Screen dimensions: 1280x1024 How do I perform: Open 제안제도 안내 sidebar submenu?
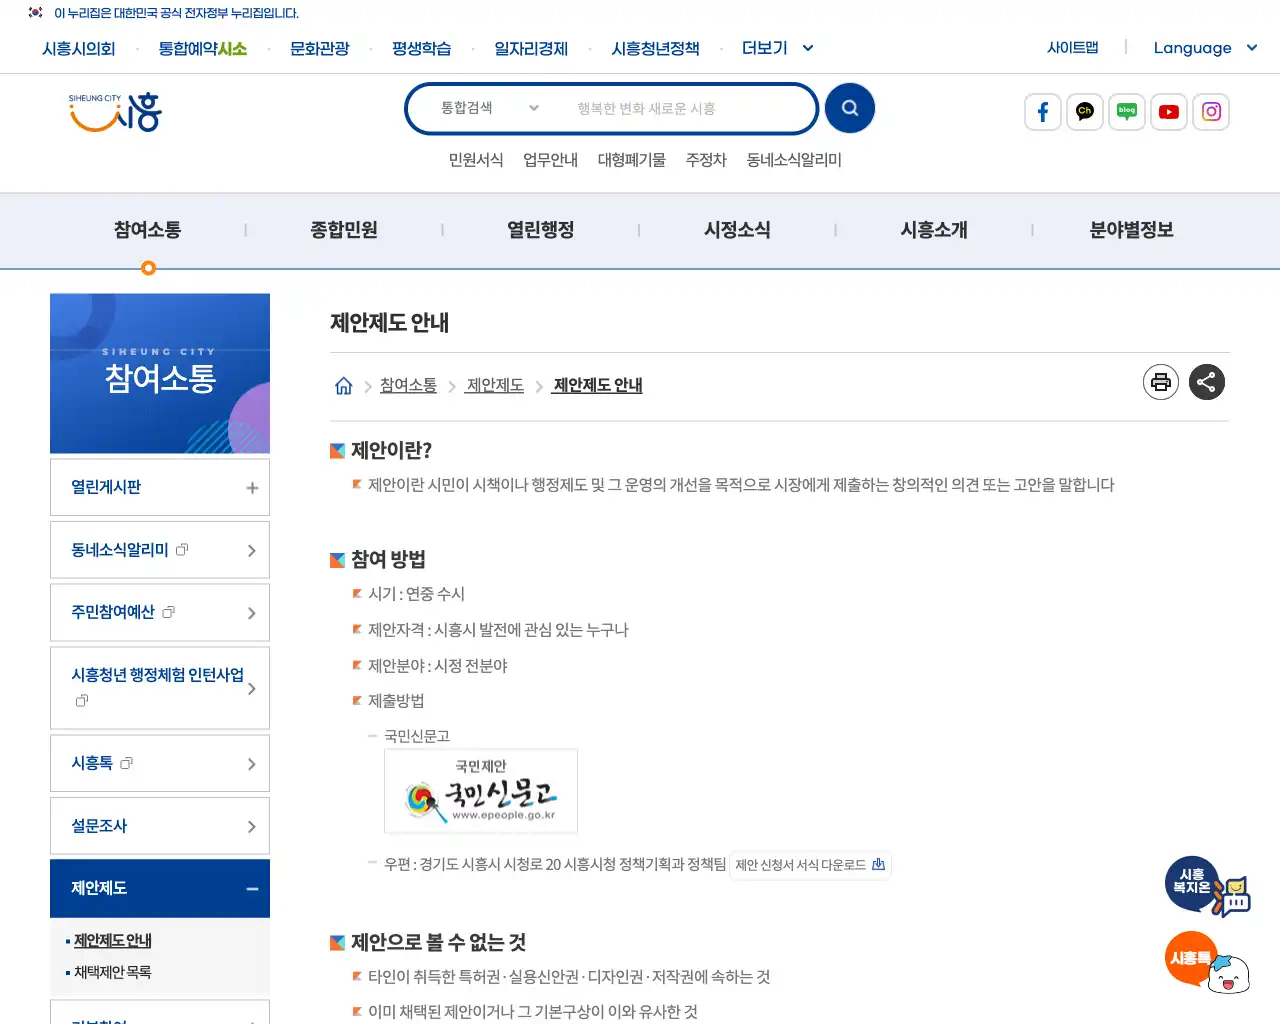[113, 941]
